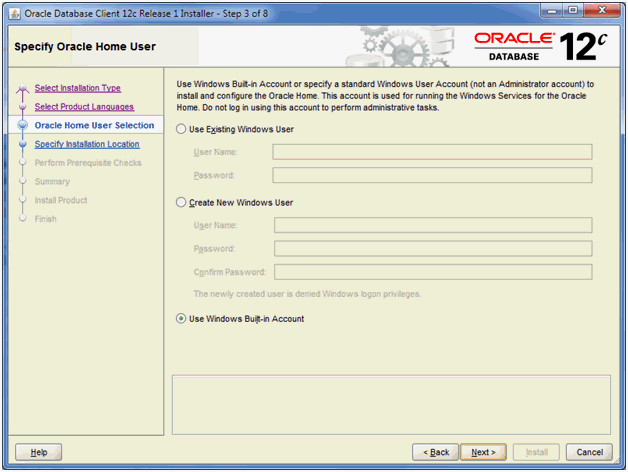This screenshot has width=628, height=472.
Task: Click the new user Password field
Action: (x=433, y=248)
